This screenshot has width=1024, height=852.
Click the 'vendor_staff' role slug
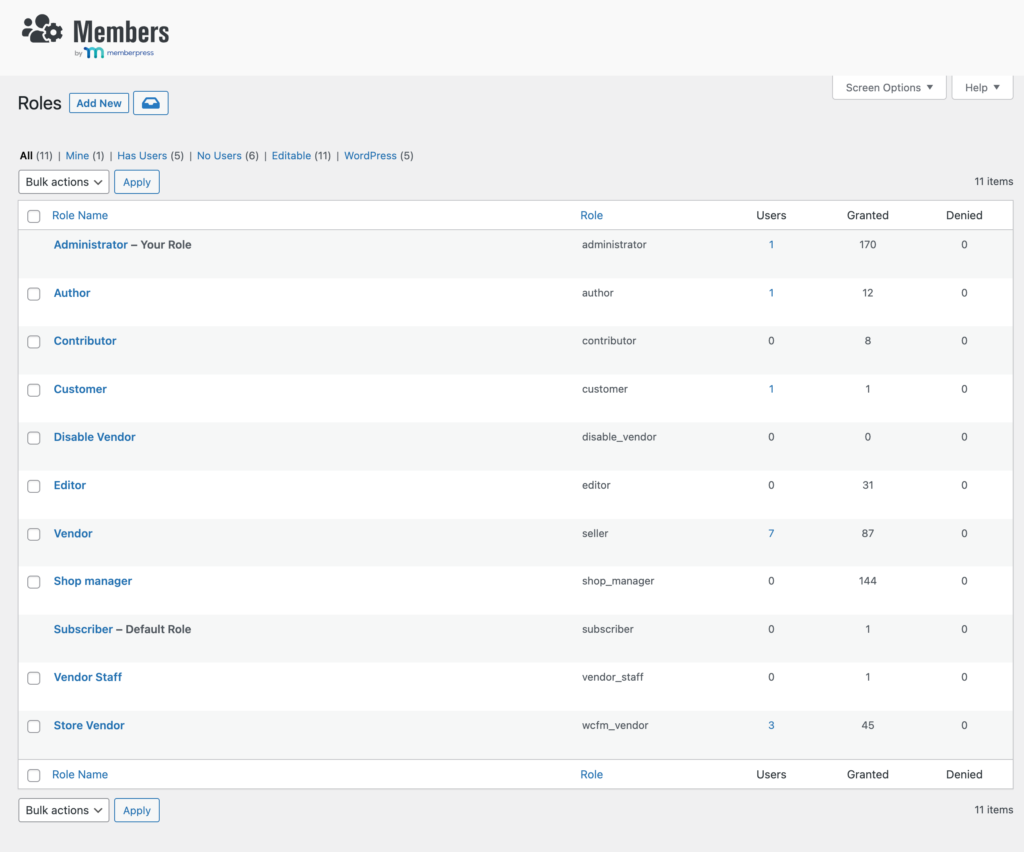[613, 678]
